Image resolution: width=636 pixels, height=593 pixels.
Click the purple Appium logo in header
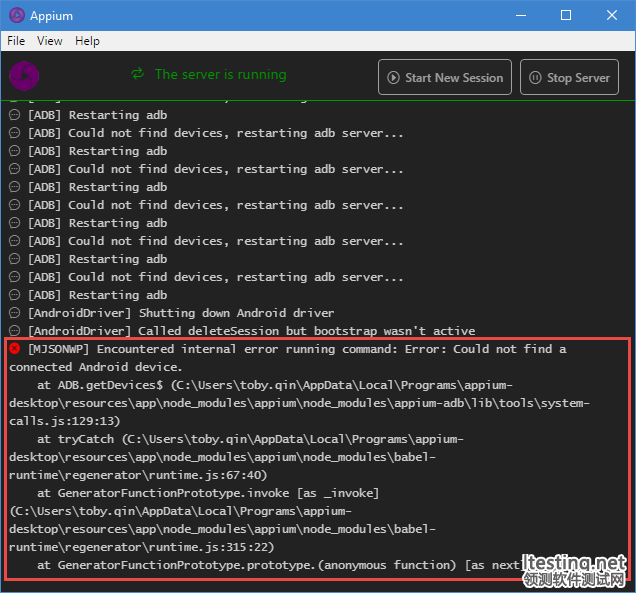pyautogui.click(x=24, y=76)
